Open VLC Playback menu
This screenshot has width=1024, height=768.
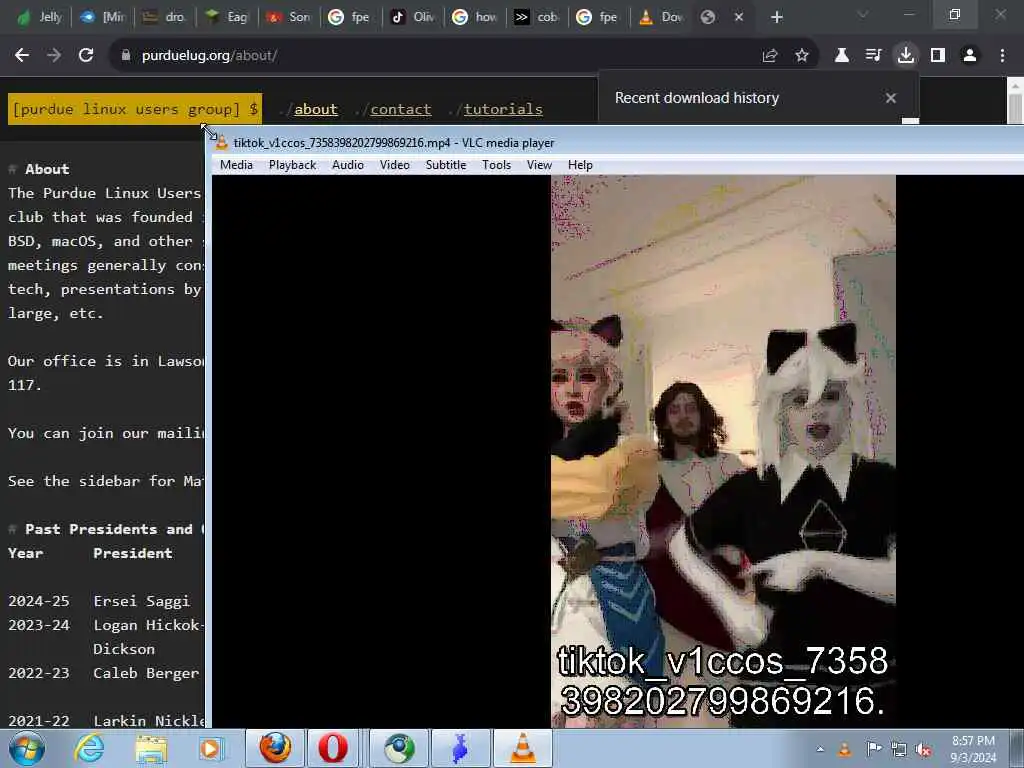tap(293, 165)
